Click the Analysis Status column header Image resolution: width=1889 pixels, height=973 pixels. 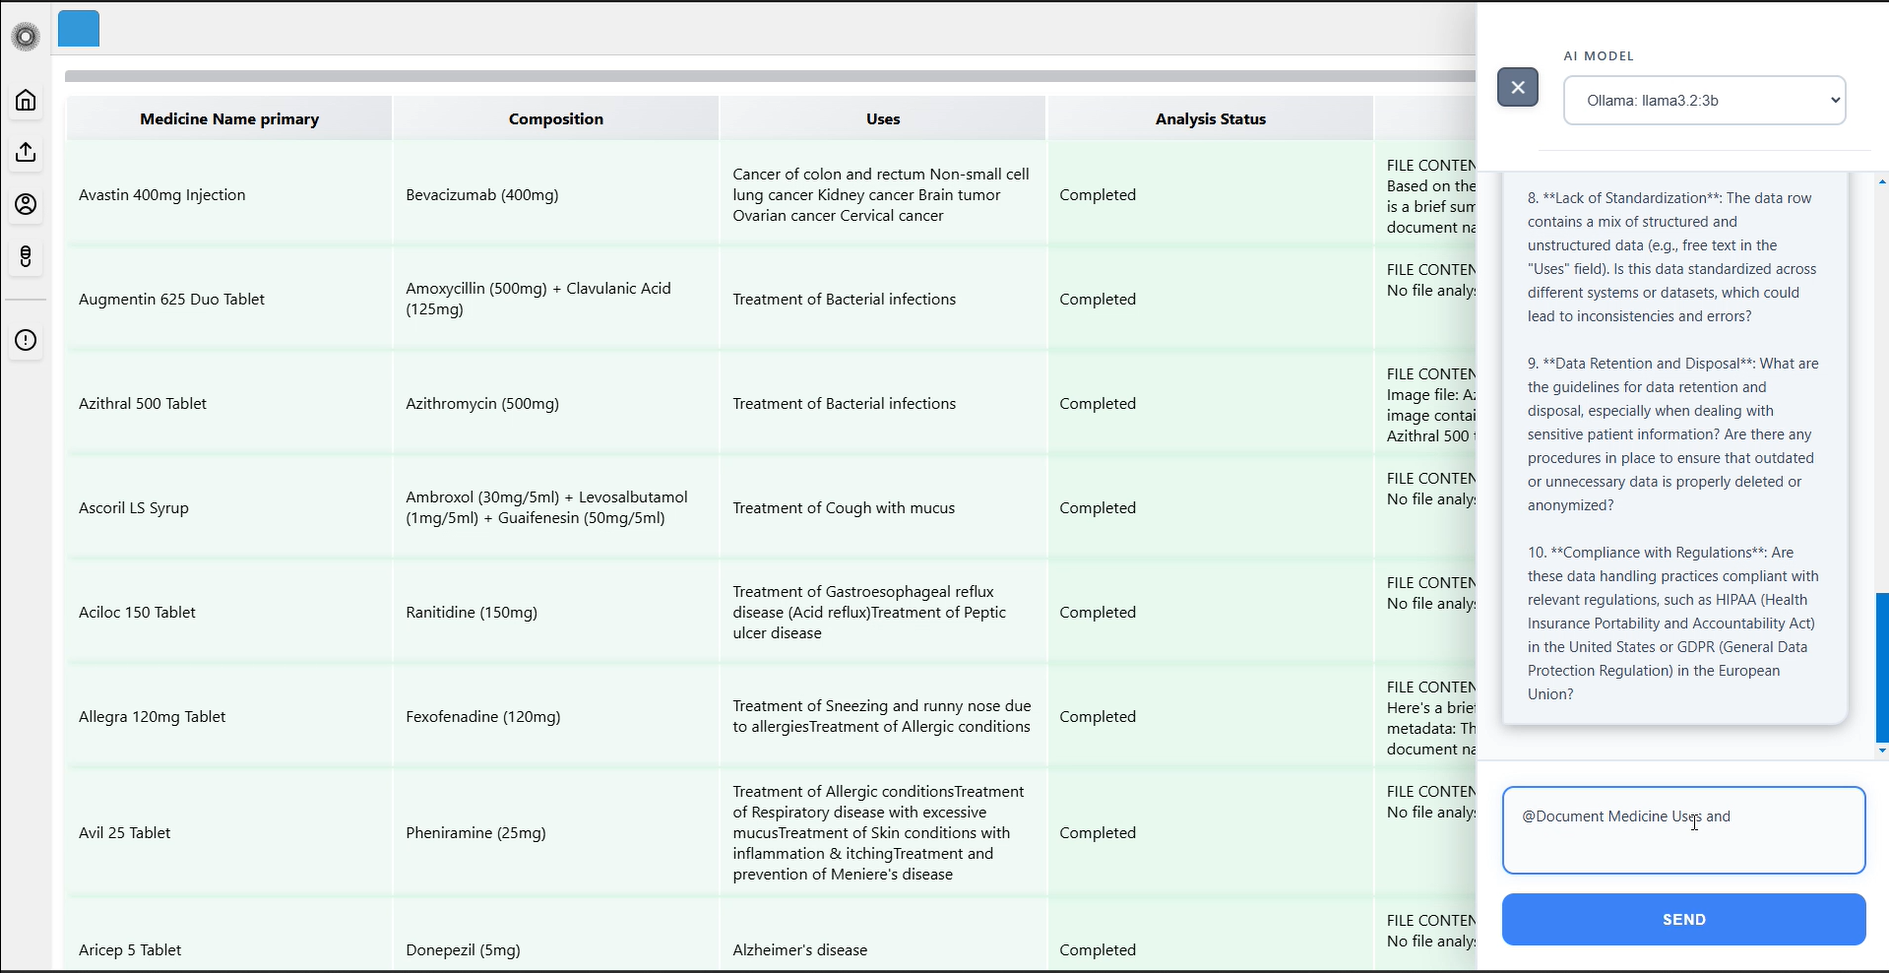[x=1210, y=119]
